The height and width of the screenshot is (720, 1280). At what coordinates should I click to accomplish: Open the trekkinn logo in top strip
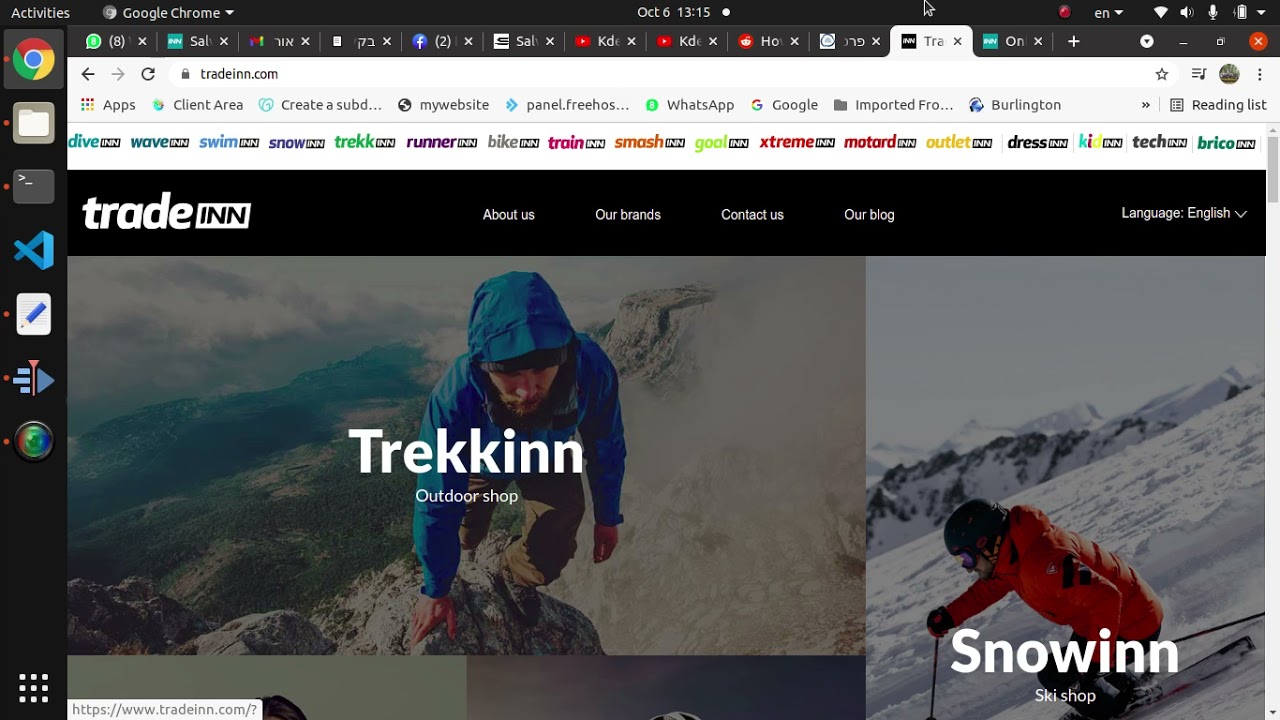(x=365, y=143)
